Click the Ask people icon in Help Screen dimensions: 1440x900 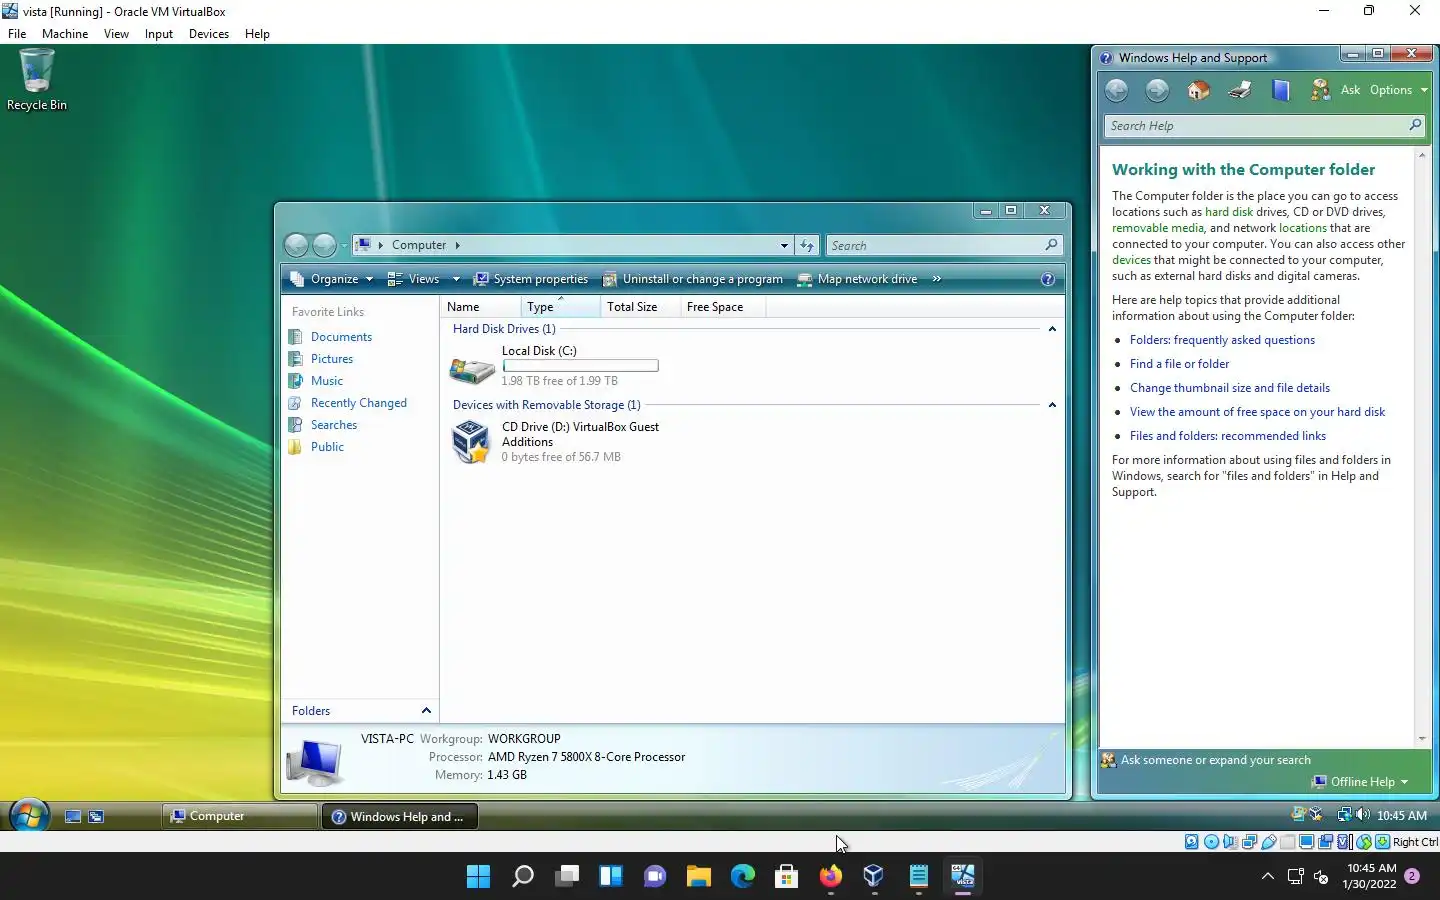[x=1320, y=90]
